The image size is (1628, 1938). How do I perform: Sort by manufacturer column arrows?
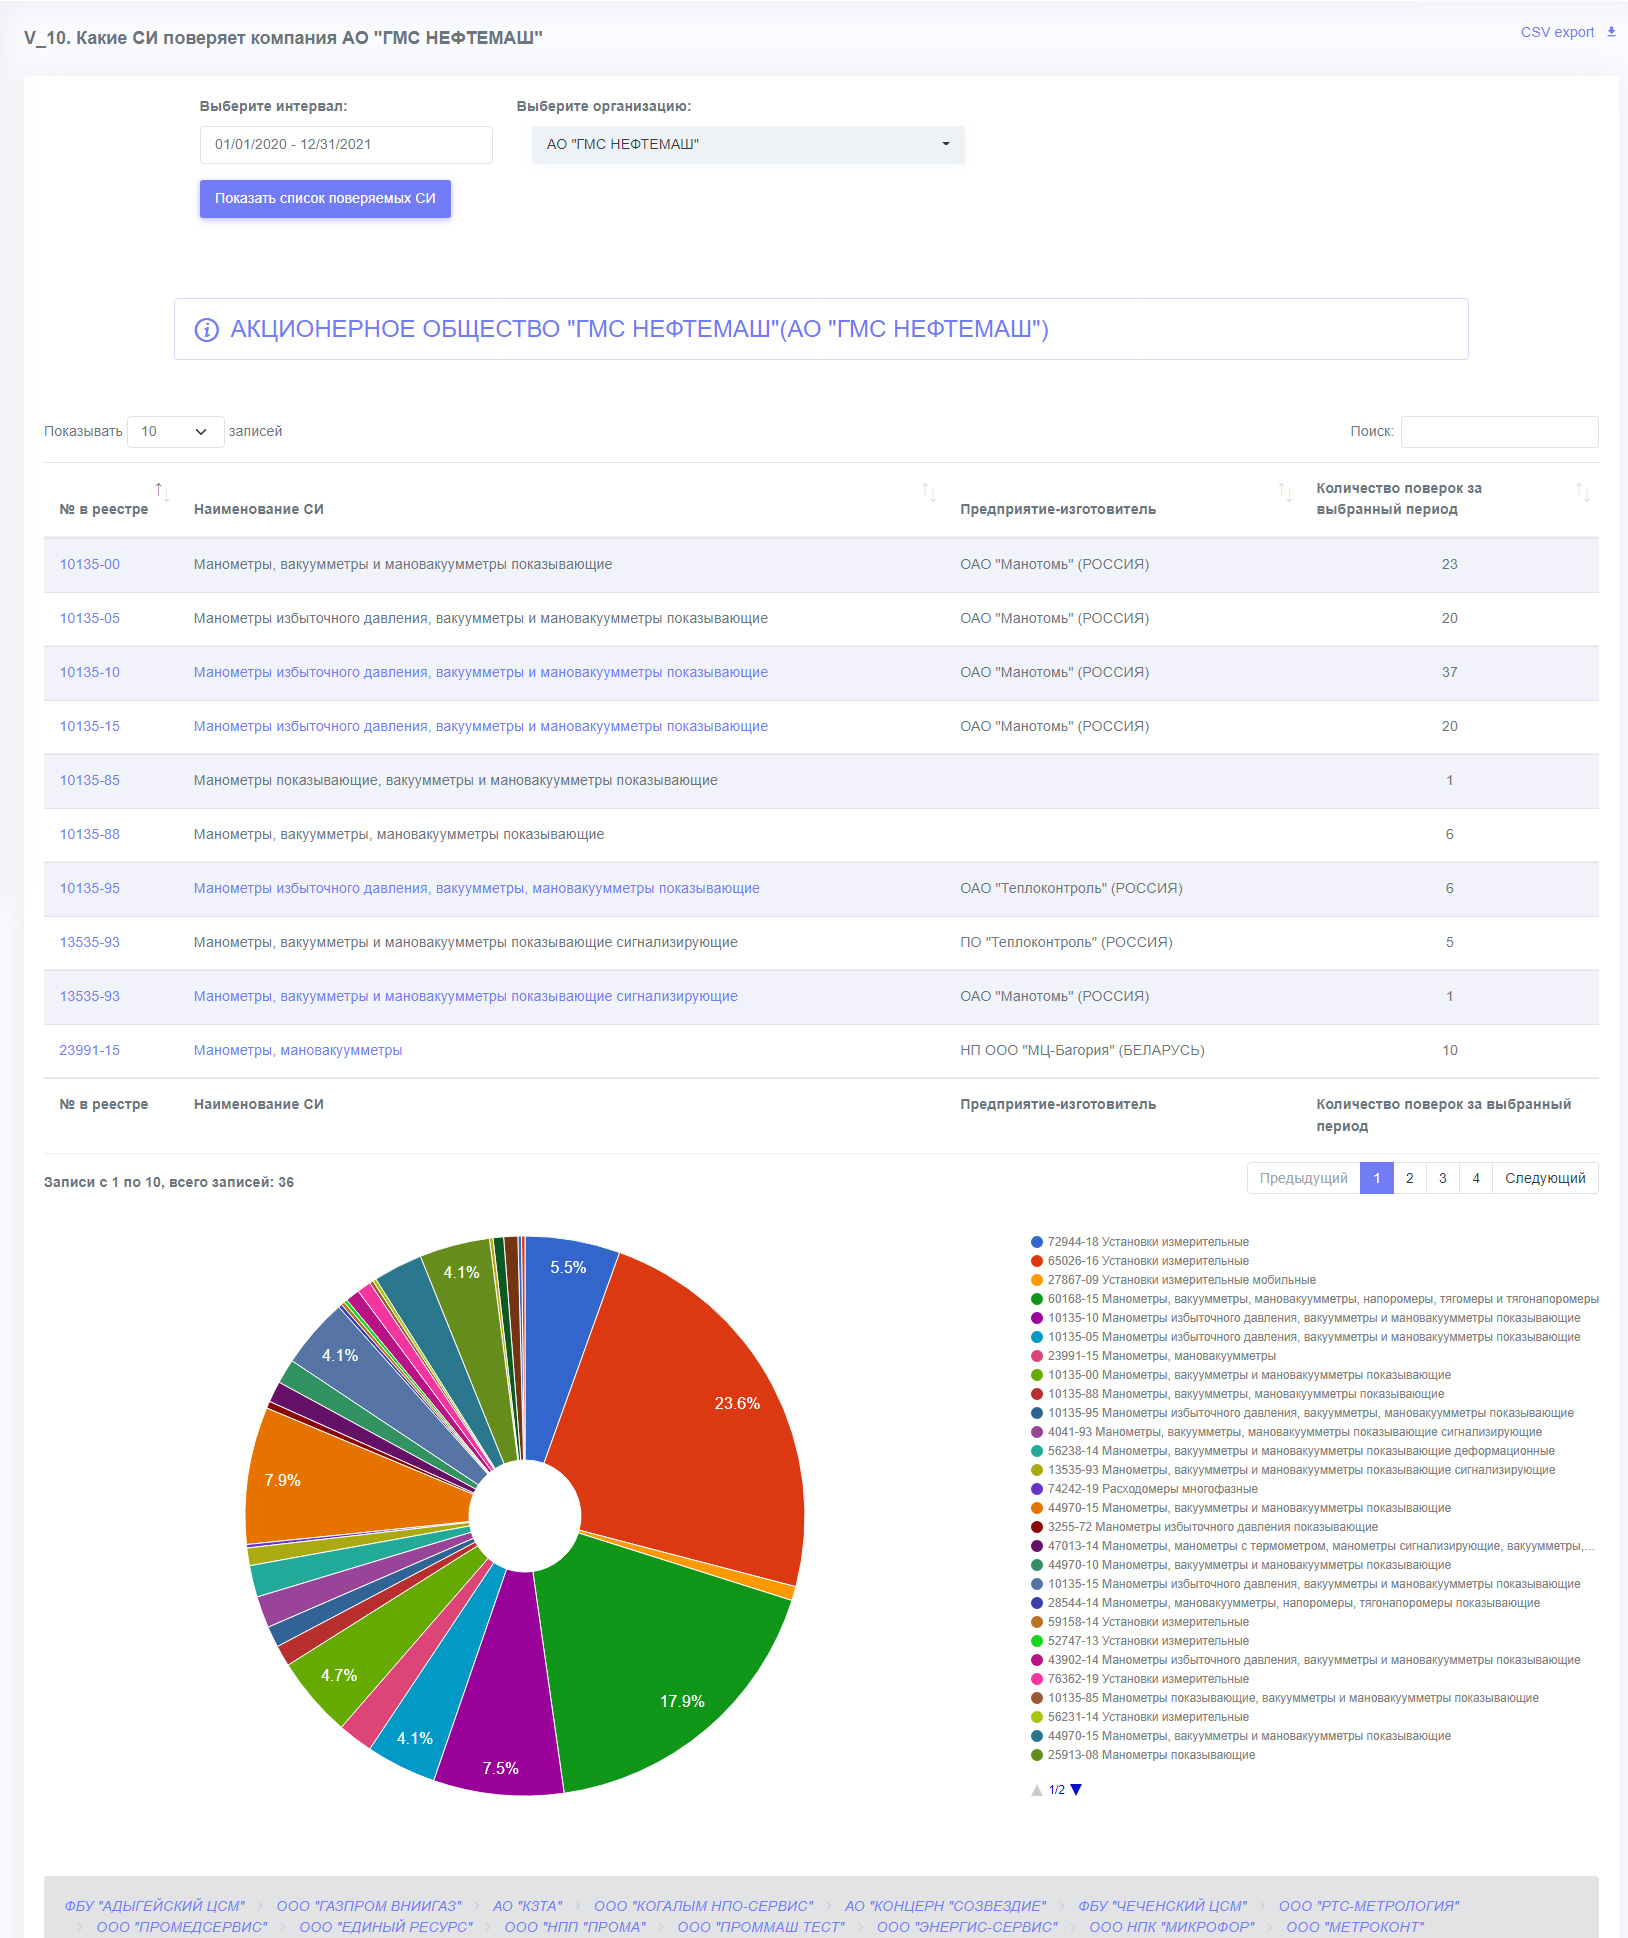pos(1285,492)
